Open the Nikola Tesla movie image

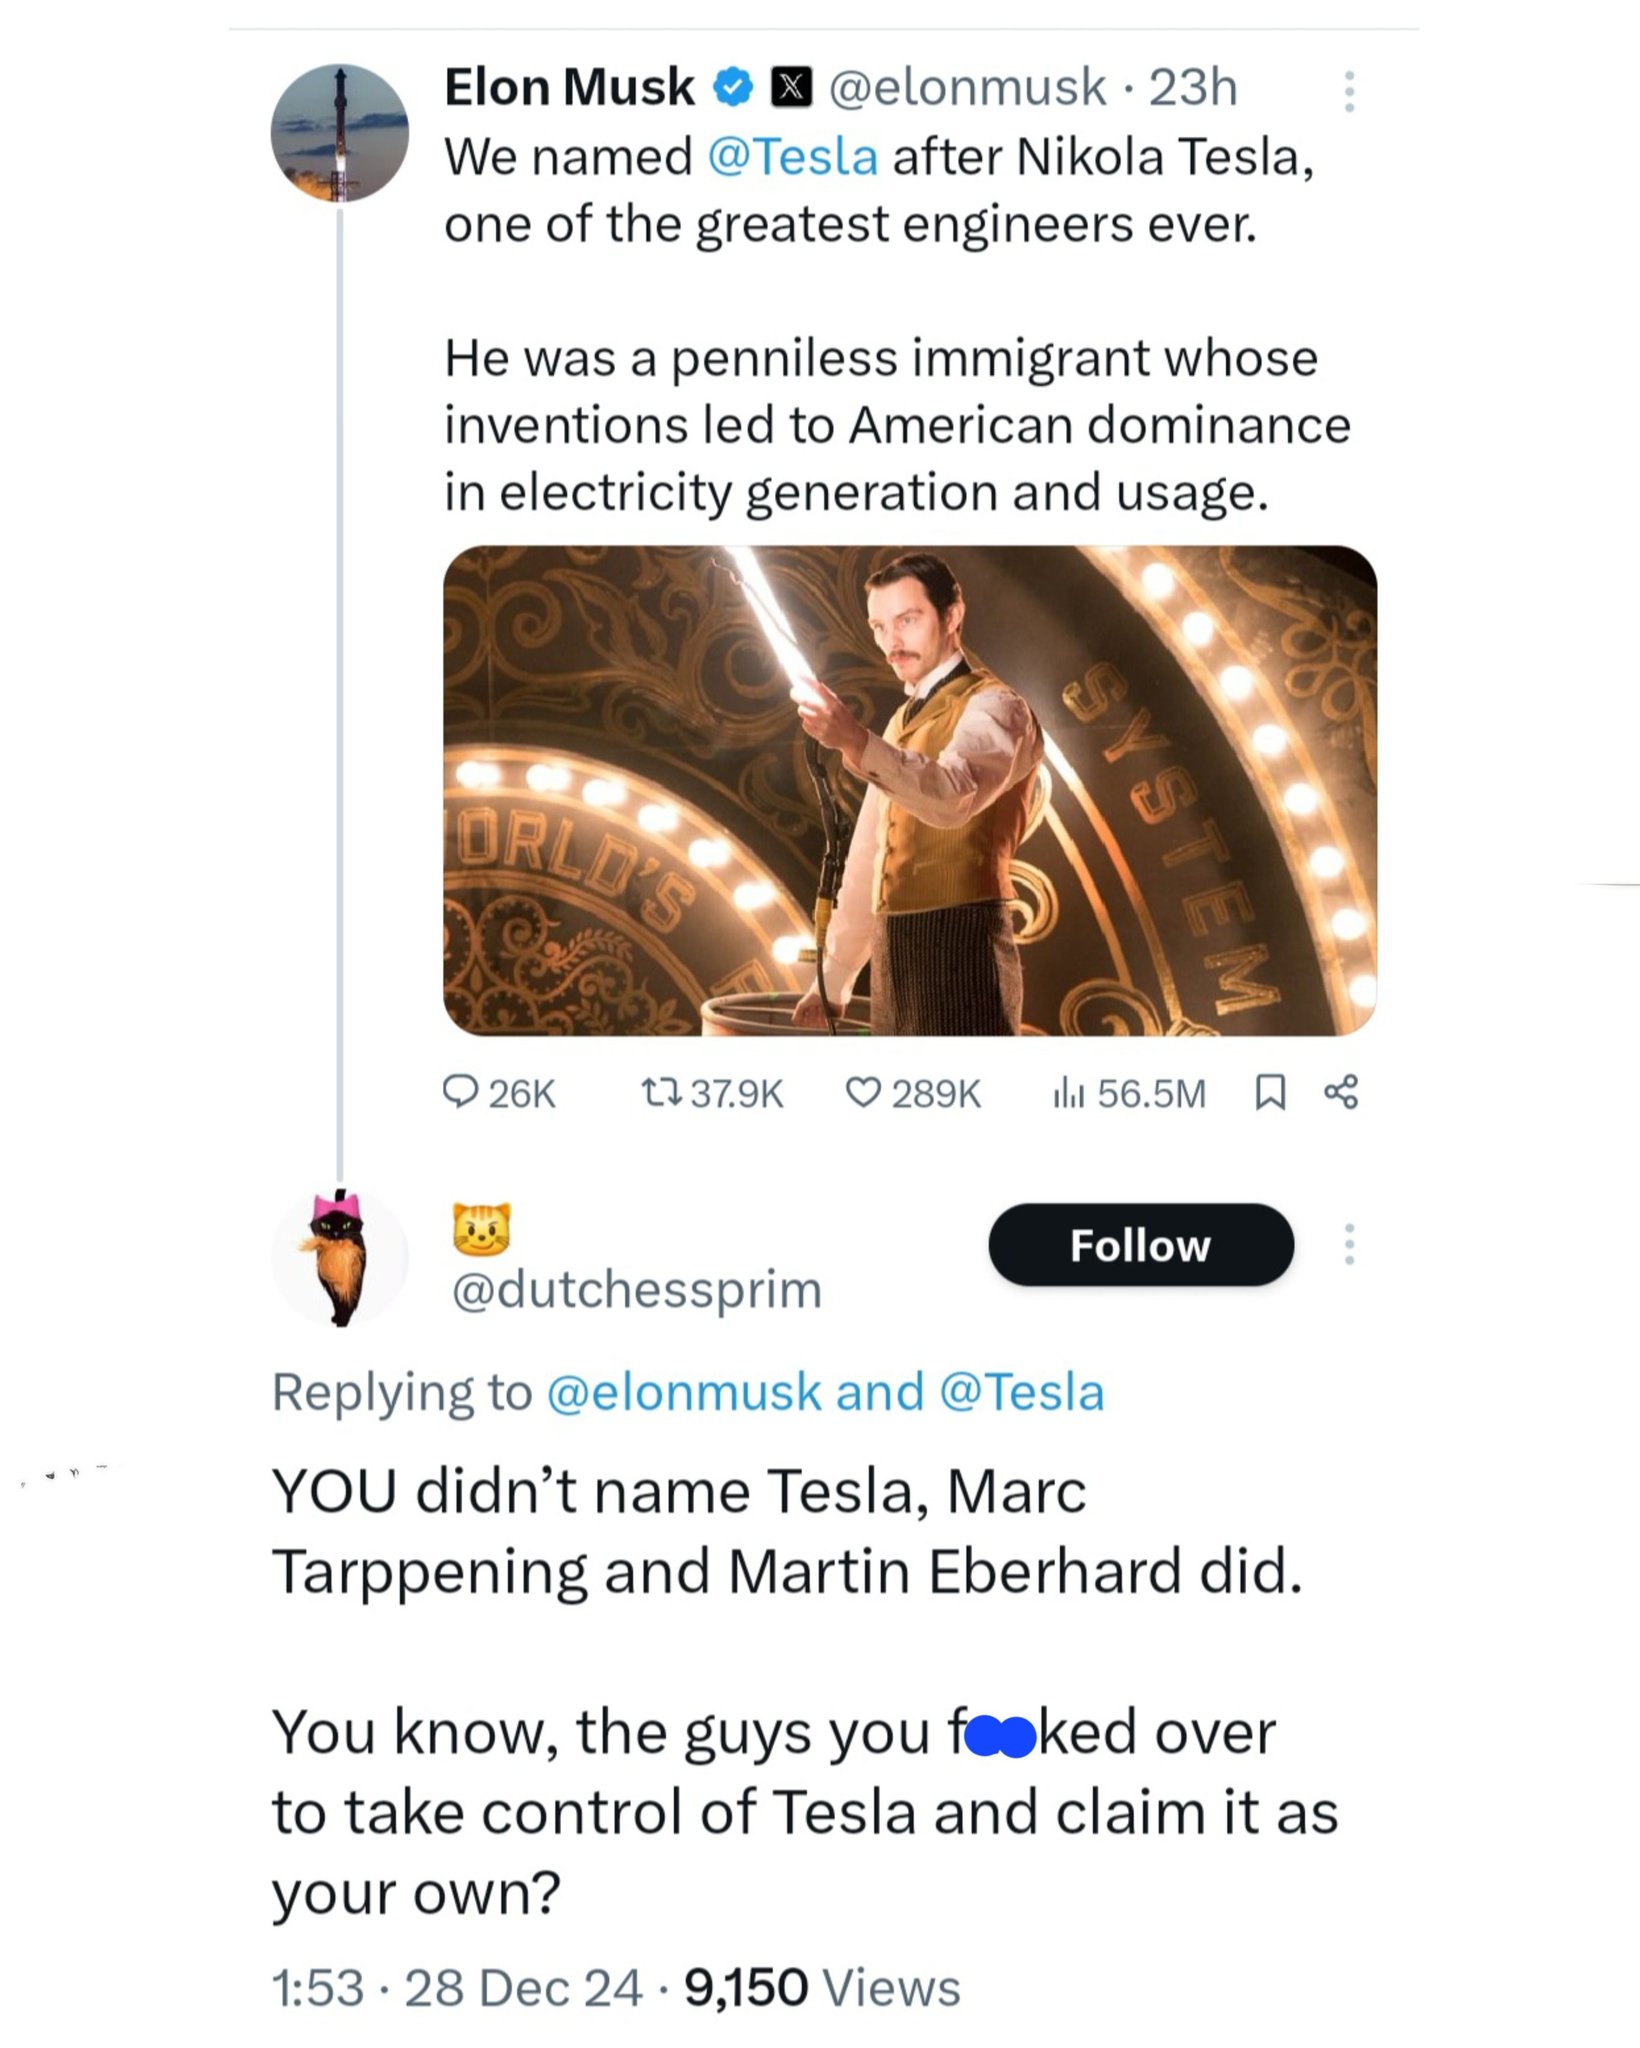910,790
